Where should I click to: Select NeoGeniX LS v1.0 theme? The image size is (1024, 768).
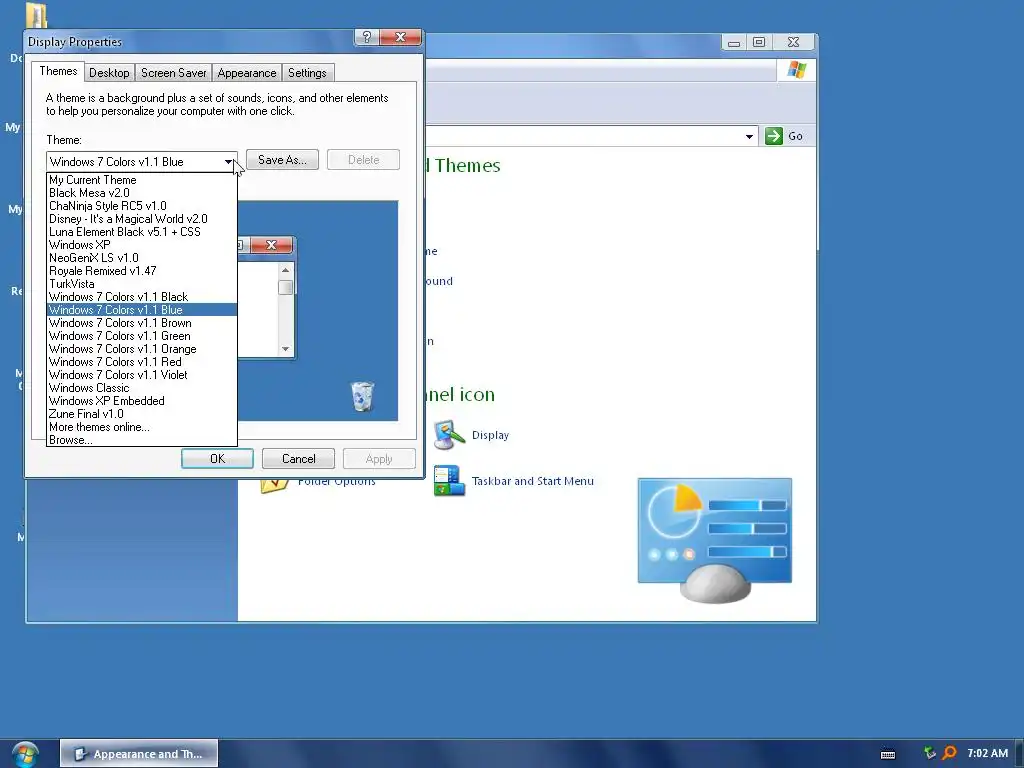click(x=142, y=258)
